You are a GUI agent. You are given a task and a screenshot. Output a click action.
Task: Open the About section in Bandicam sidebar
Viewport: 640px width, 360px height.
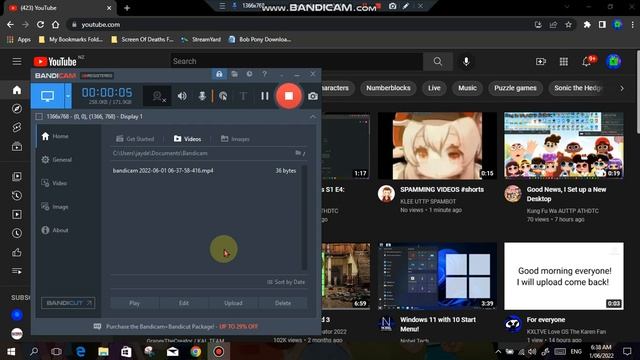click(x=55, y=230)
